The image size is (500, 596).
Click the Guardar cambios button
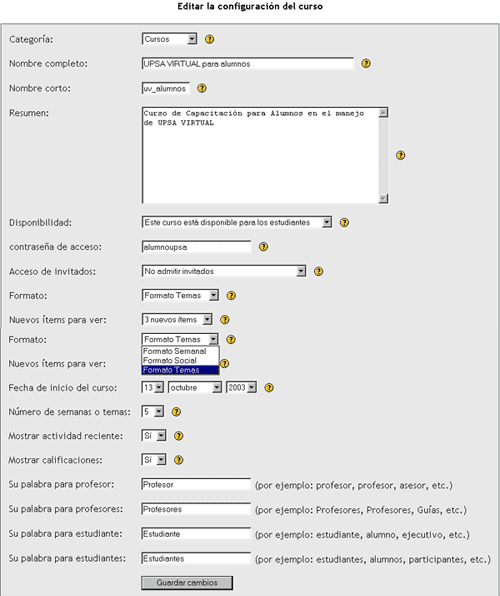click(x=187, y=583)
